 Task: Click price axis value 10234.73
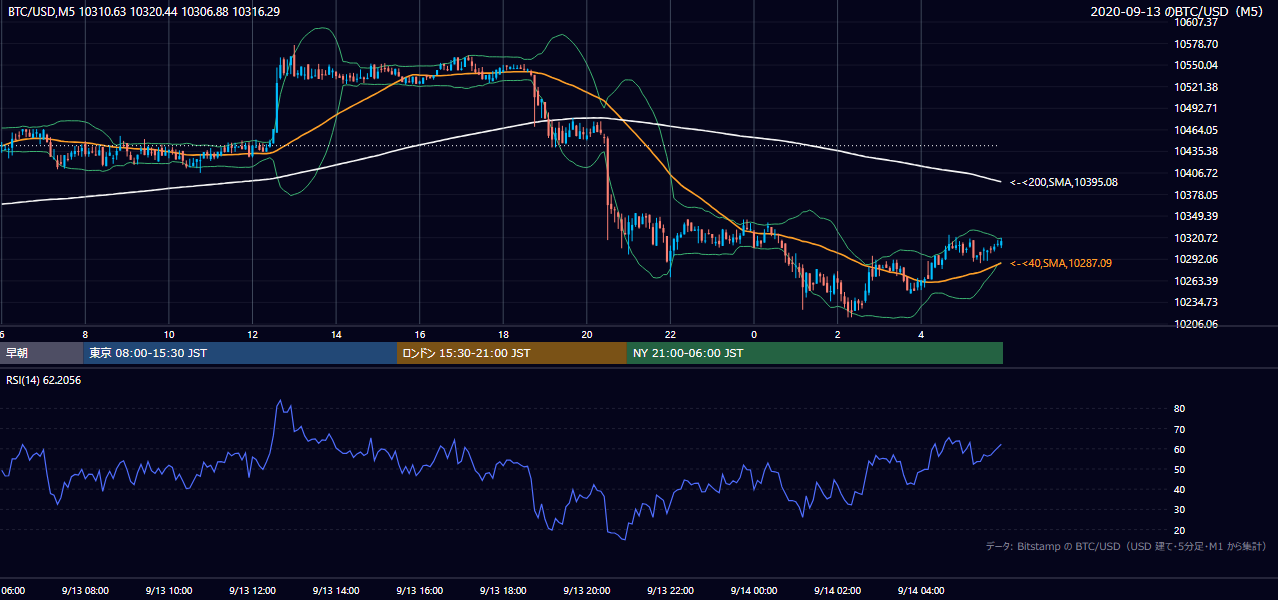coord(1196,302)
